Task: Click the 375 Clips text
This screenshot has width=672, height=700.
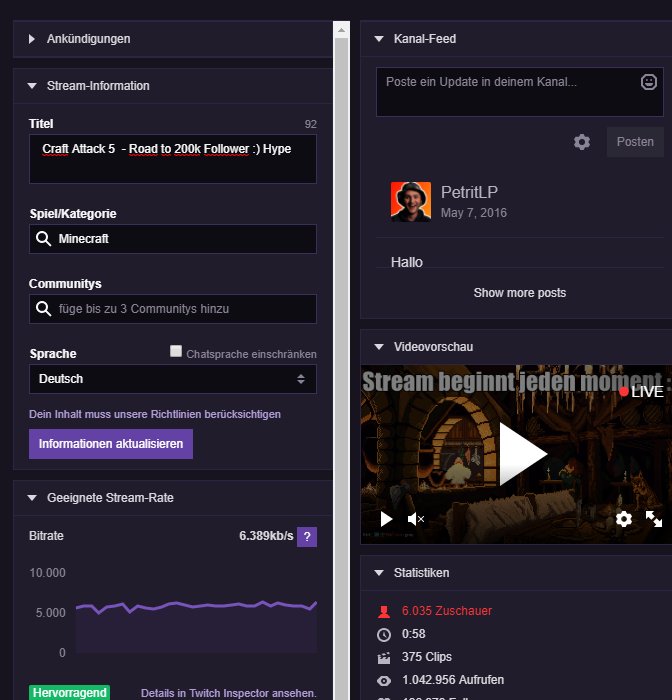Action: (x=426, y=657)
